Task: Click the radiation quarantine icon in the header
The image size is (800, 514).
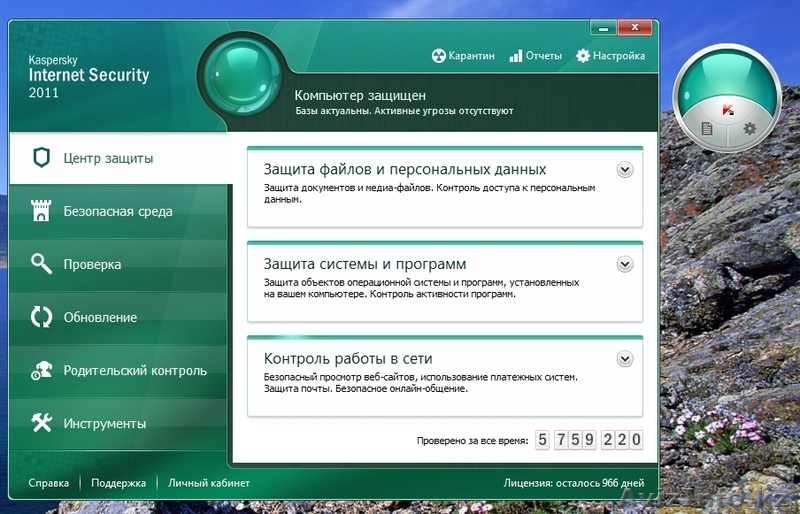Action: coord(438,56)
